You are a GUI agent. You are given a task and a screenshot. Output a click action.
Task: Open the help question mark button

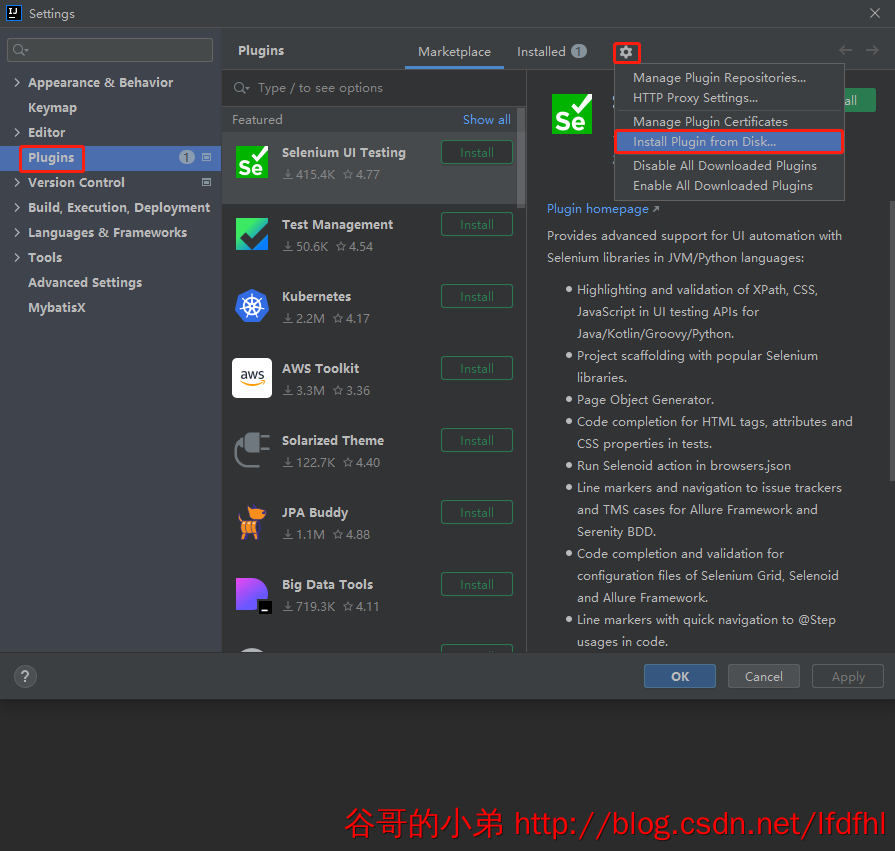coord(25,677)
